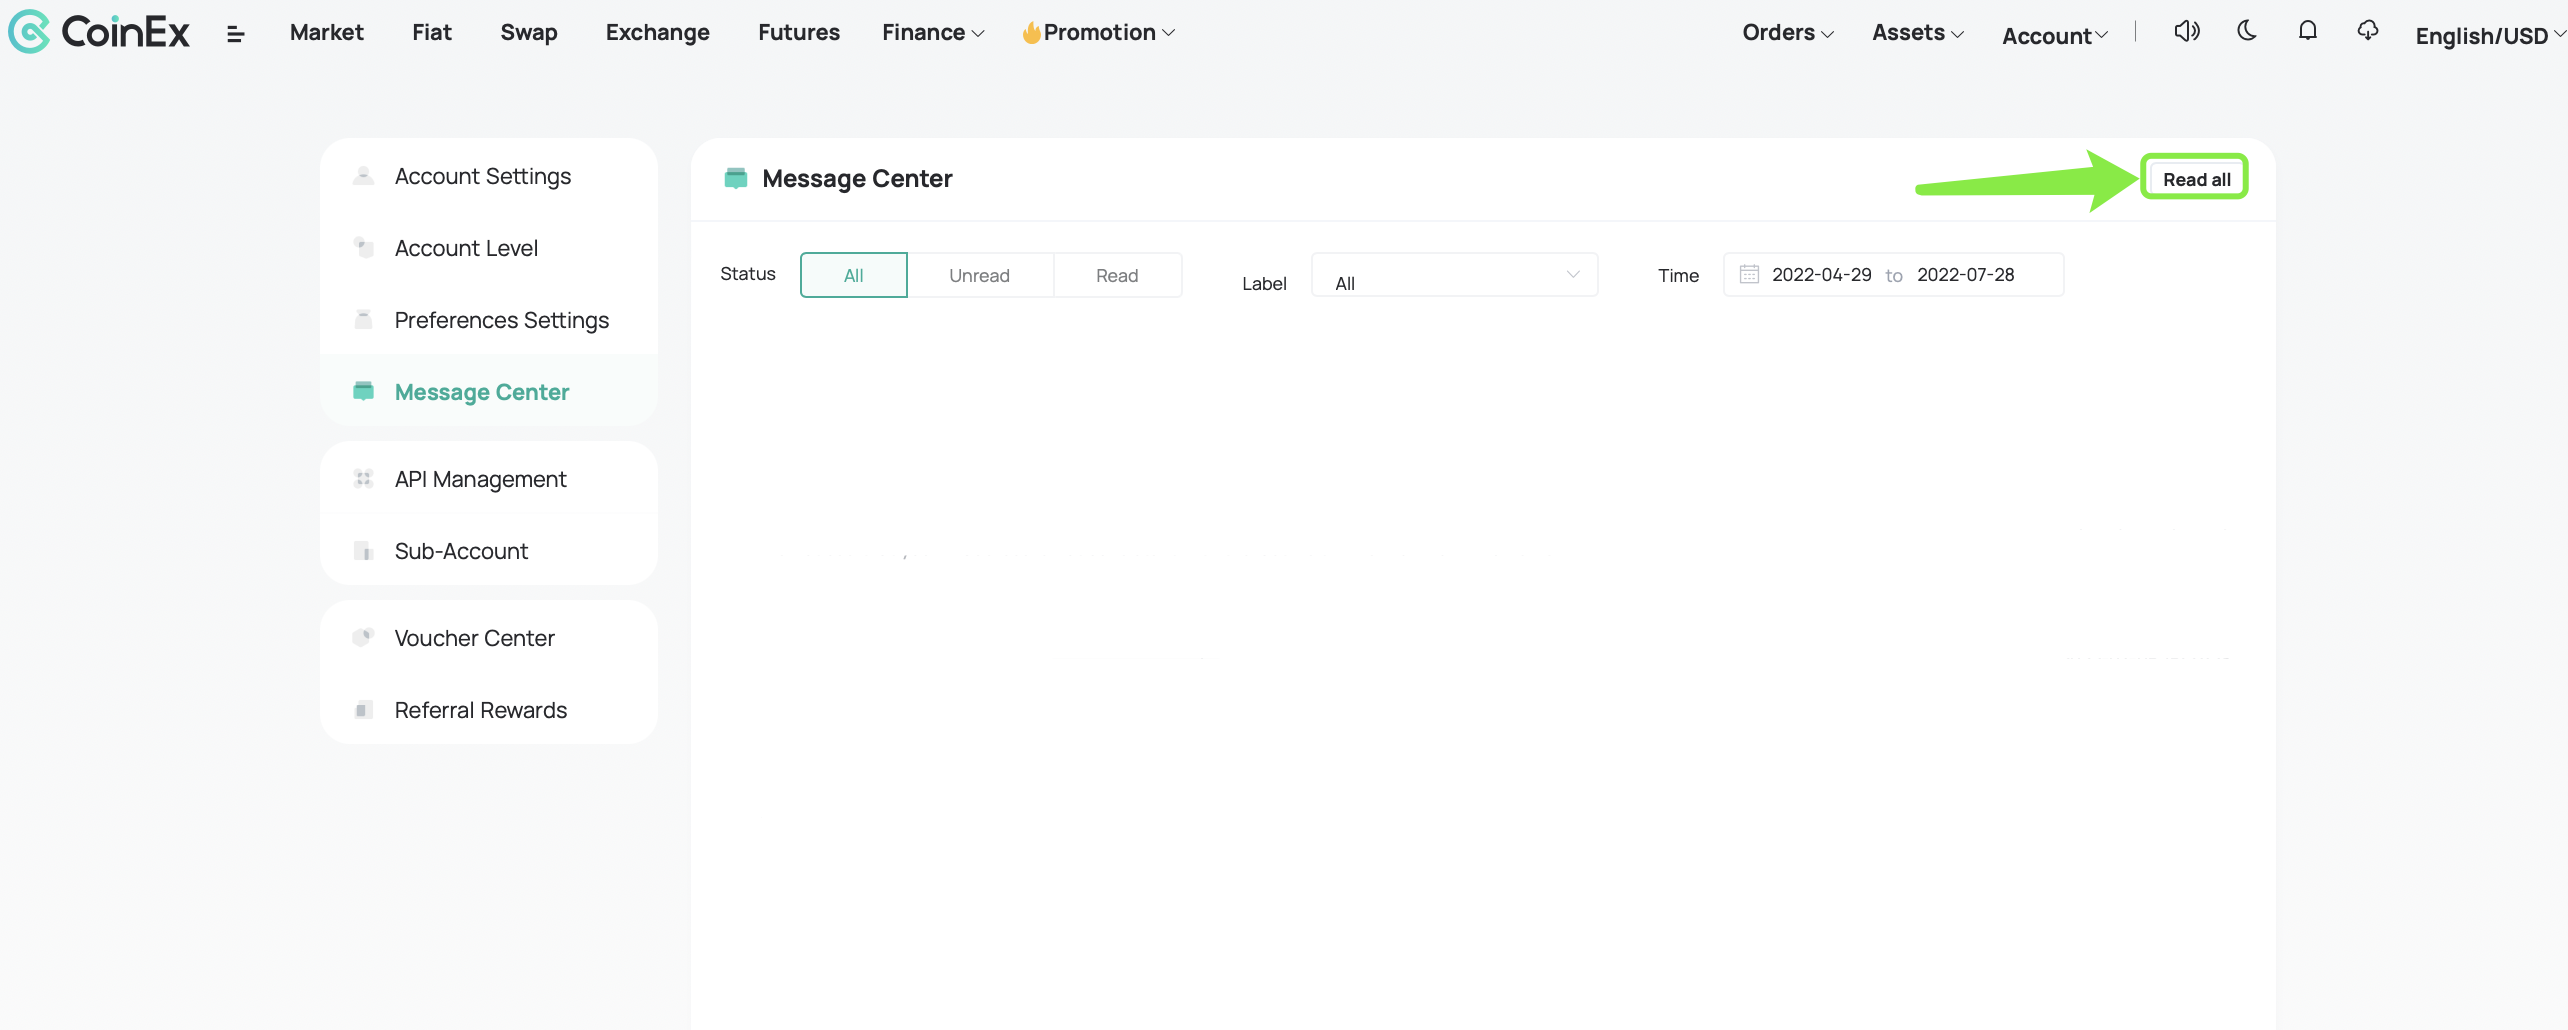Go to Market page
Image resolution: width=2568 pixels, height=1030 pixels.
coord(327,33)
